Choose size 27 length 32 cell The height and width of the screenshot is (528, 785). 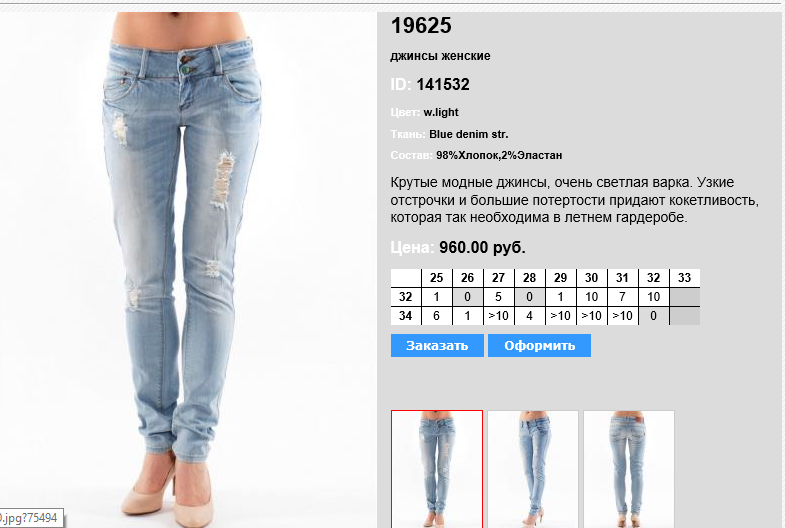pyautogui.click(x=498, y=297)
